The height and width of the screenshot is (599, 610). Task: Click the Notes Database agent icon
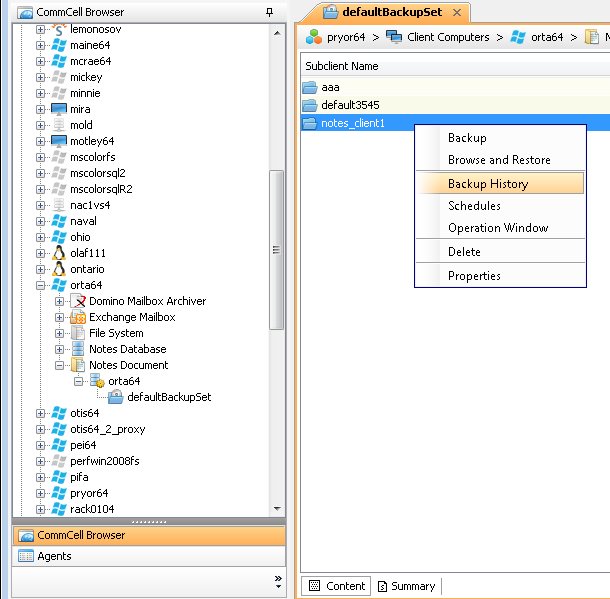(x=78, y=349)
